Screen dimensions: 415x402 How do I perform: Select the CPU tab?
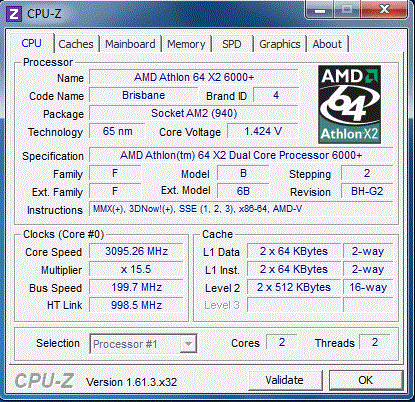(x=31, y=43)
